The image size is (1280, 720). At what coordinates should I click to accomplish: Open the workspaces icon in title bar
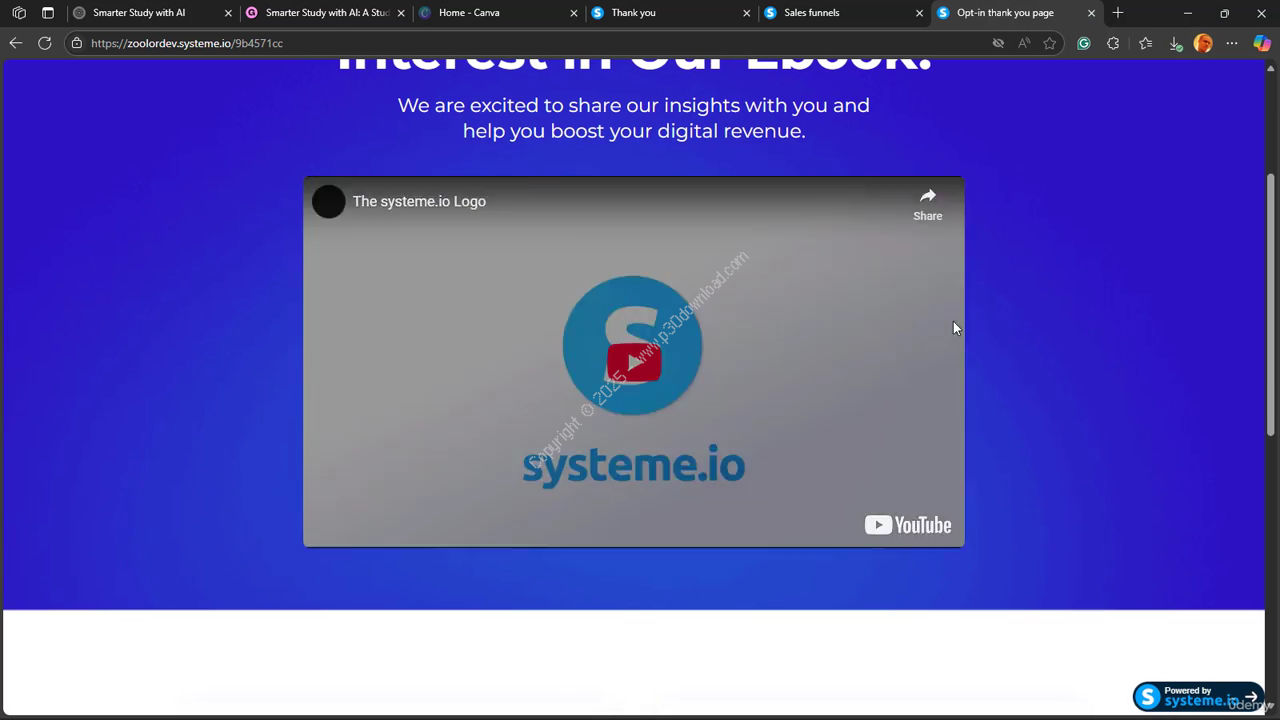coord(19,13)
